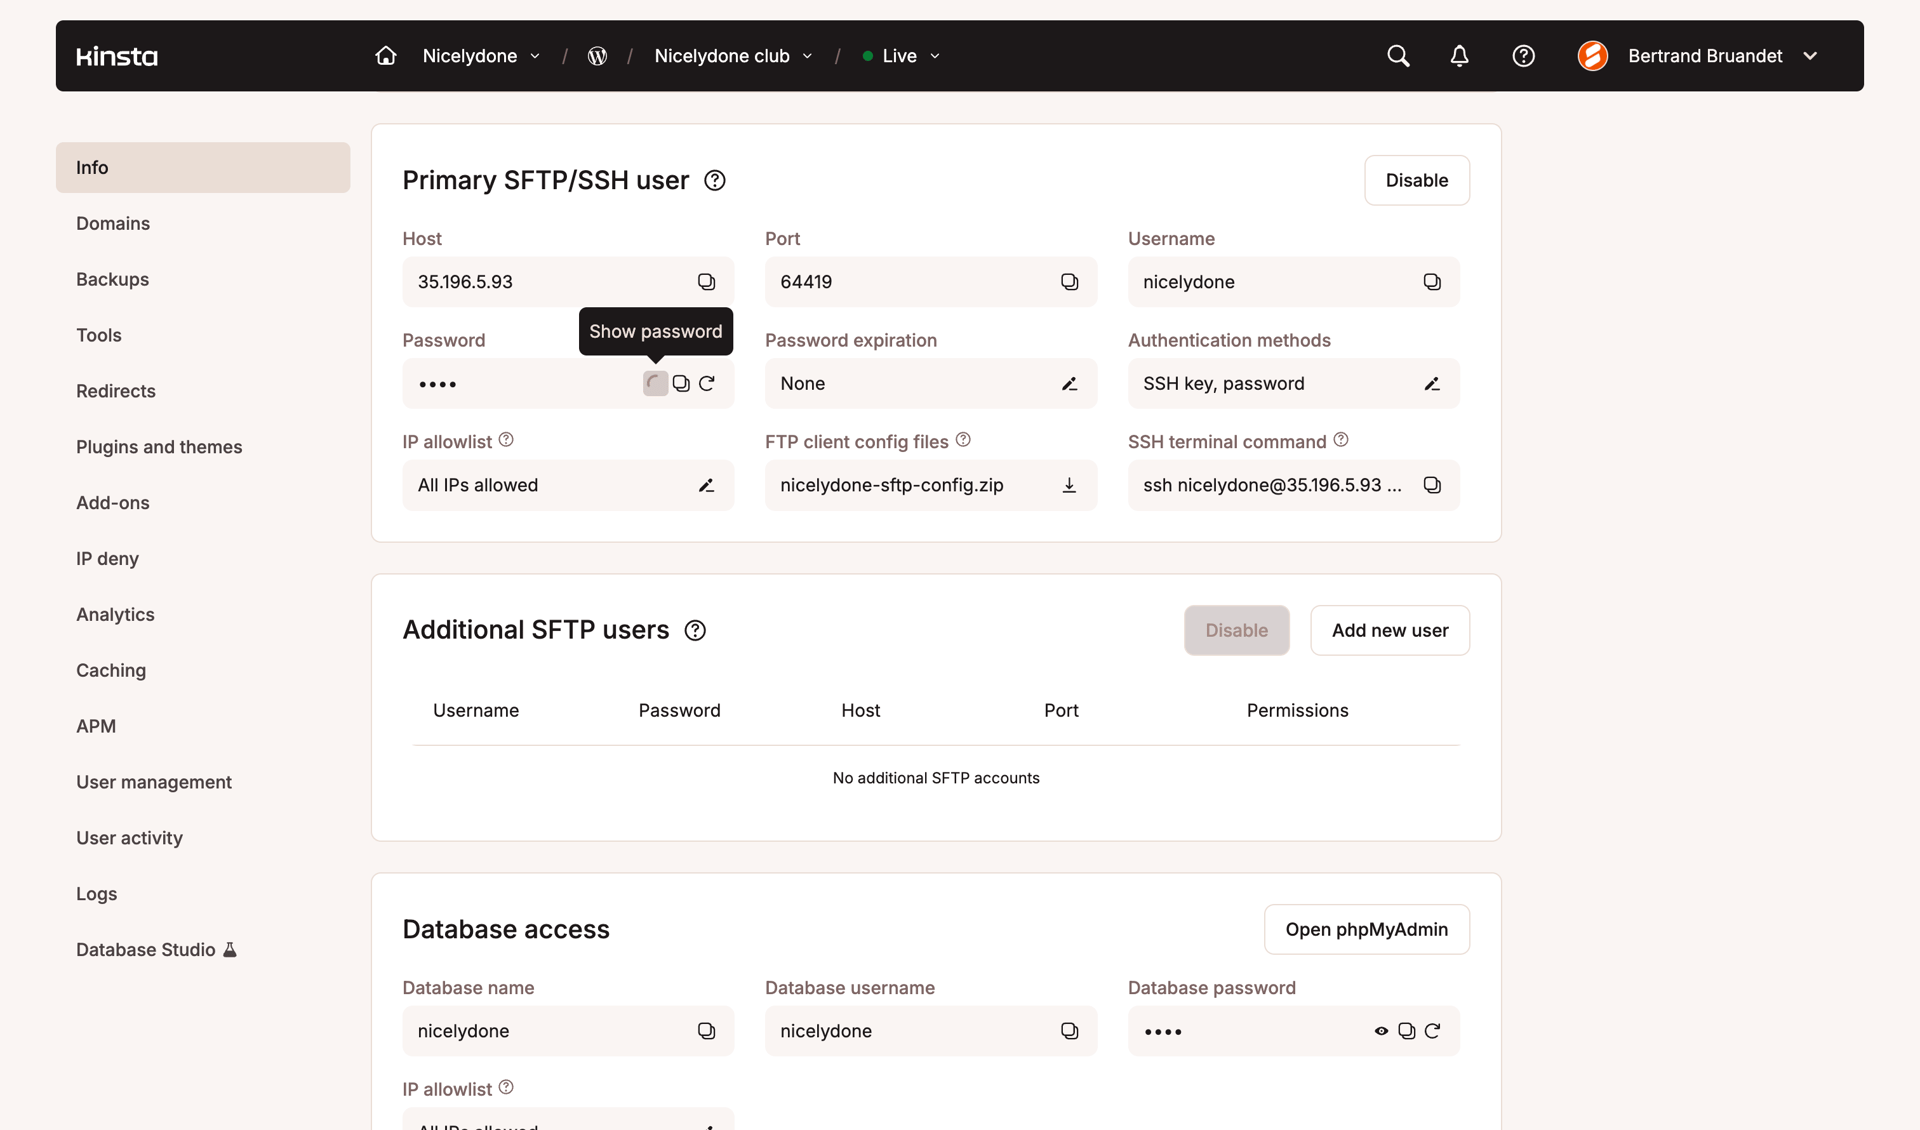Copy the SFTP username nicelydone
This screenshot has width=1920, height=1130.
coord(1432,281)
